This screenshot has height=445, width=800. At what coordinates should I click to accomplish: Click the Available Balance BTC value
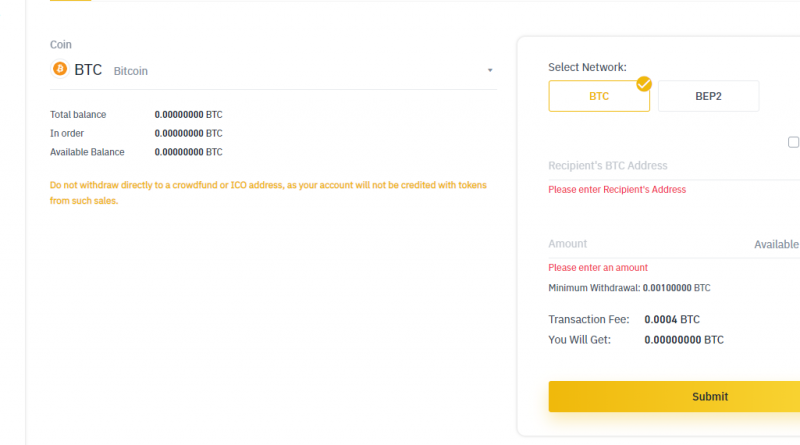[x=188, y=152]
